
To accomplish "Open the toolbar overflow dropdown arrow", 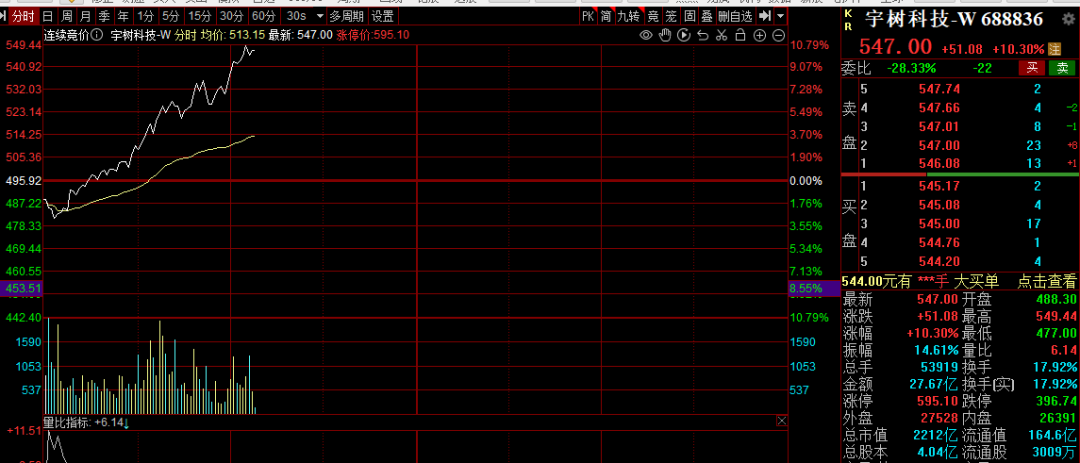I will coord(780,16).
